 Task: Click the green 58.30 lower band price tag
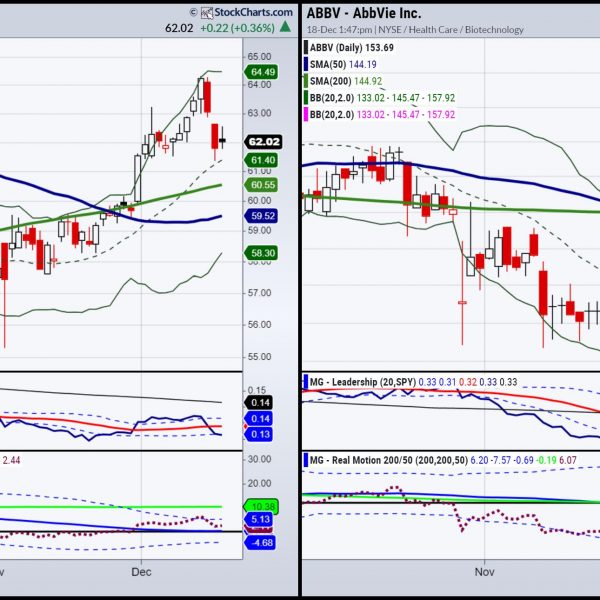[x=261, y=253]
